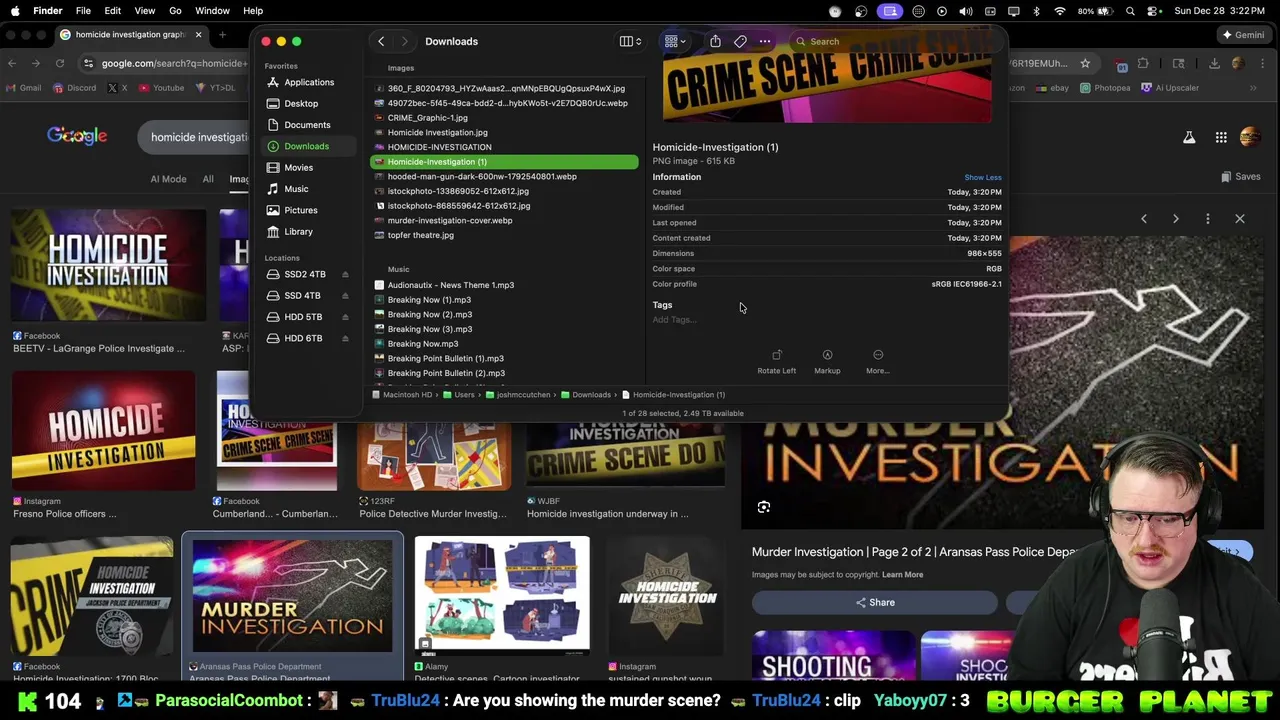The width and height of the screenshot is (1280, 720).
Task: Click the Add Tags field
Action: click(x=674, y=320)
